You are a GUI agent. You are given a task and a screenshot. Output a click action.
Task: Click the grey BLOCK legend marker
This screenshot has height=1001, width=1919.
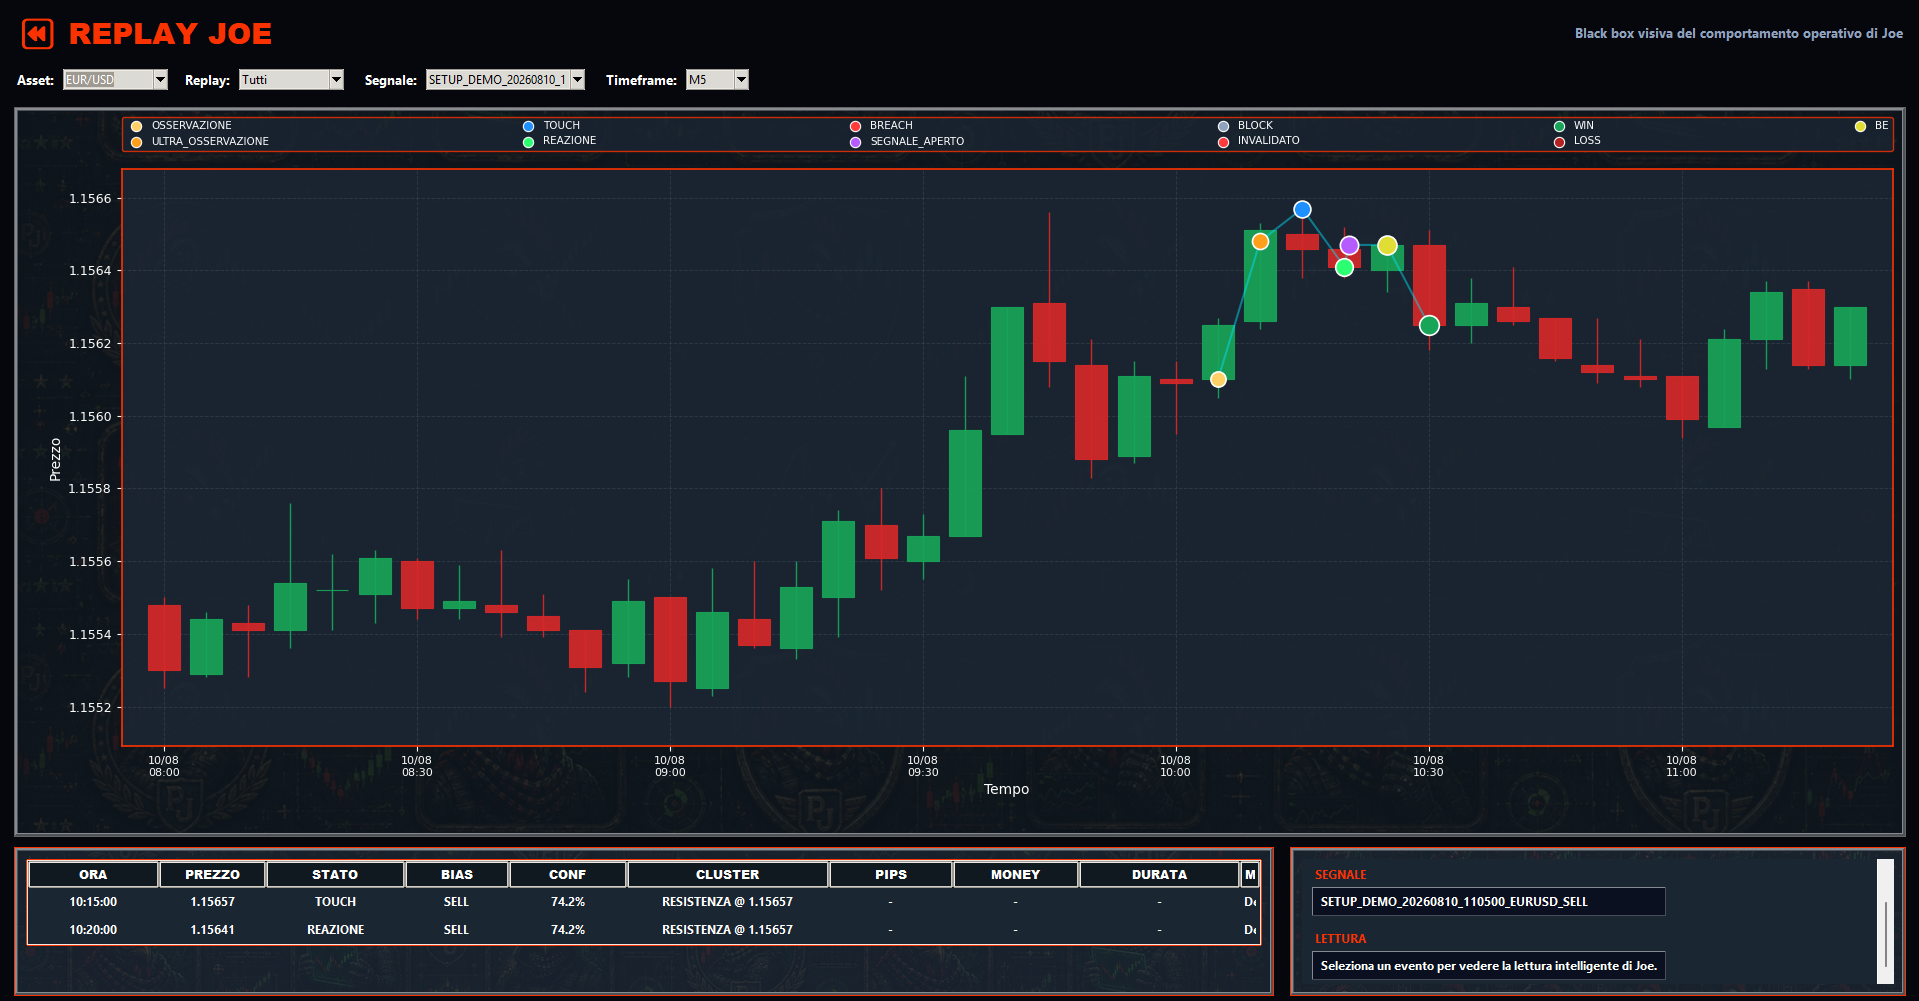(1224, 126)
